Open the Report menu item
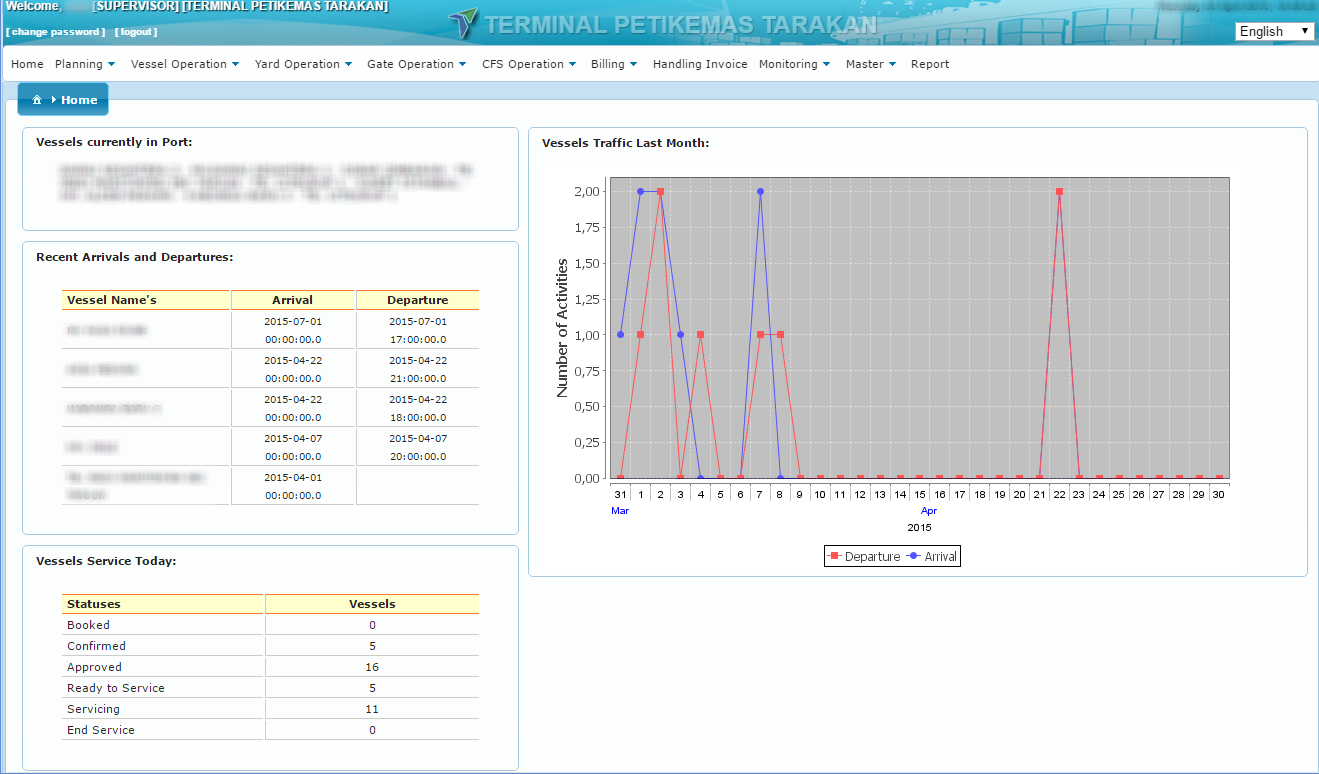Viewport: 1319px width, 774px height. 930,64
